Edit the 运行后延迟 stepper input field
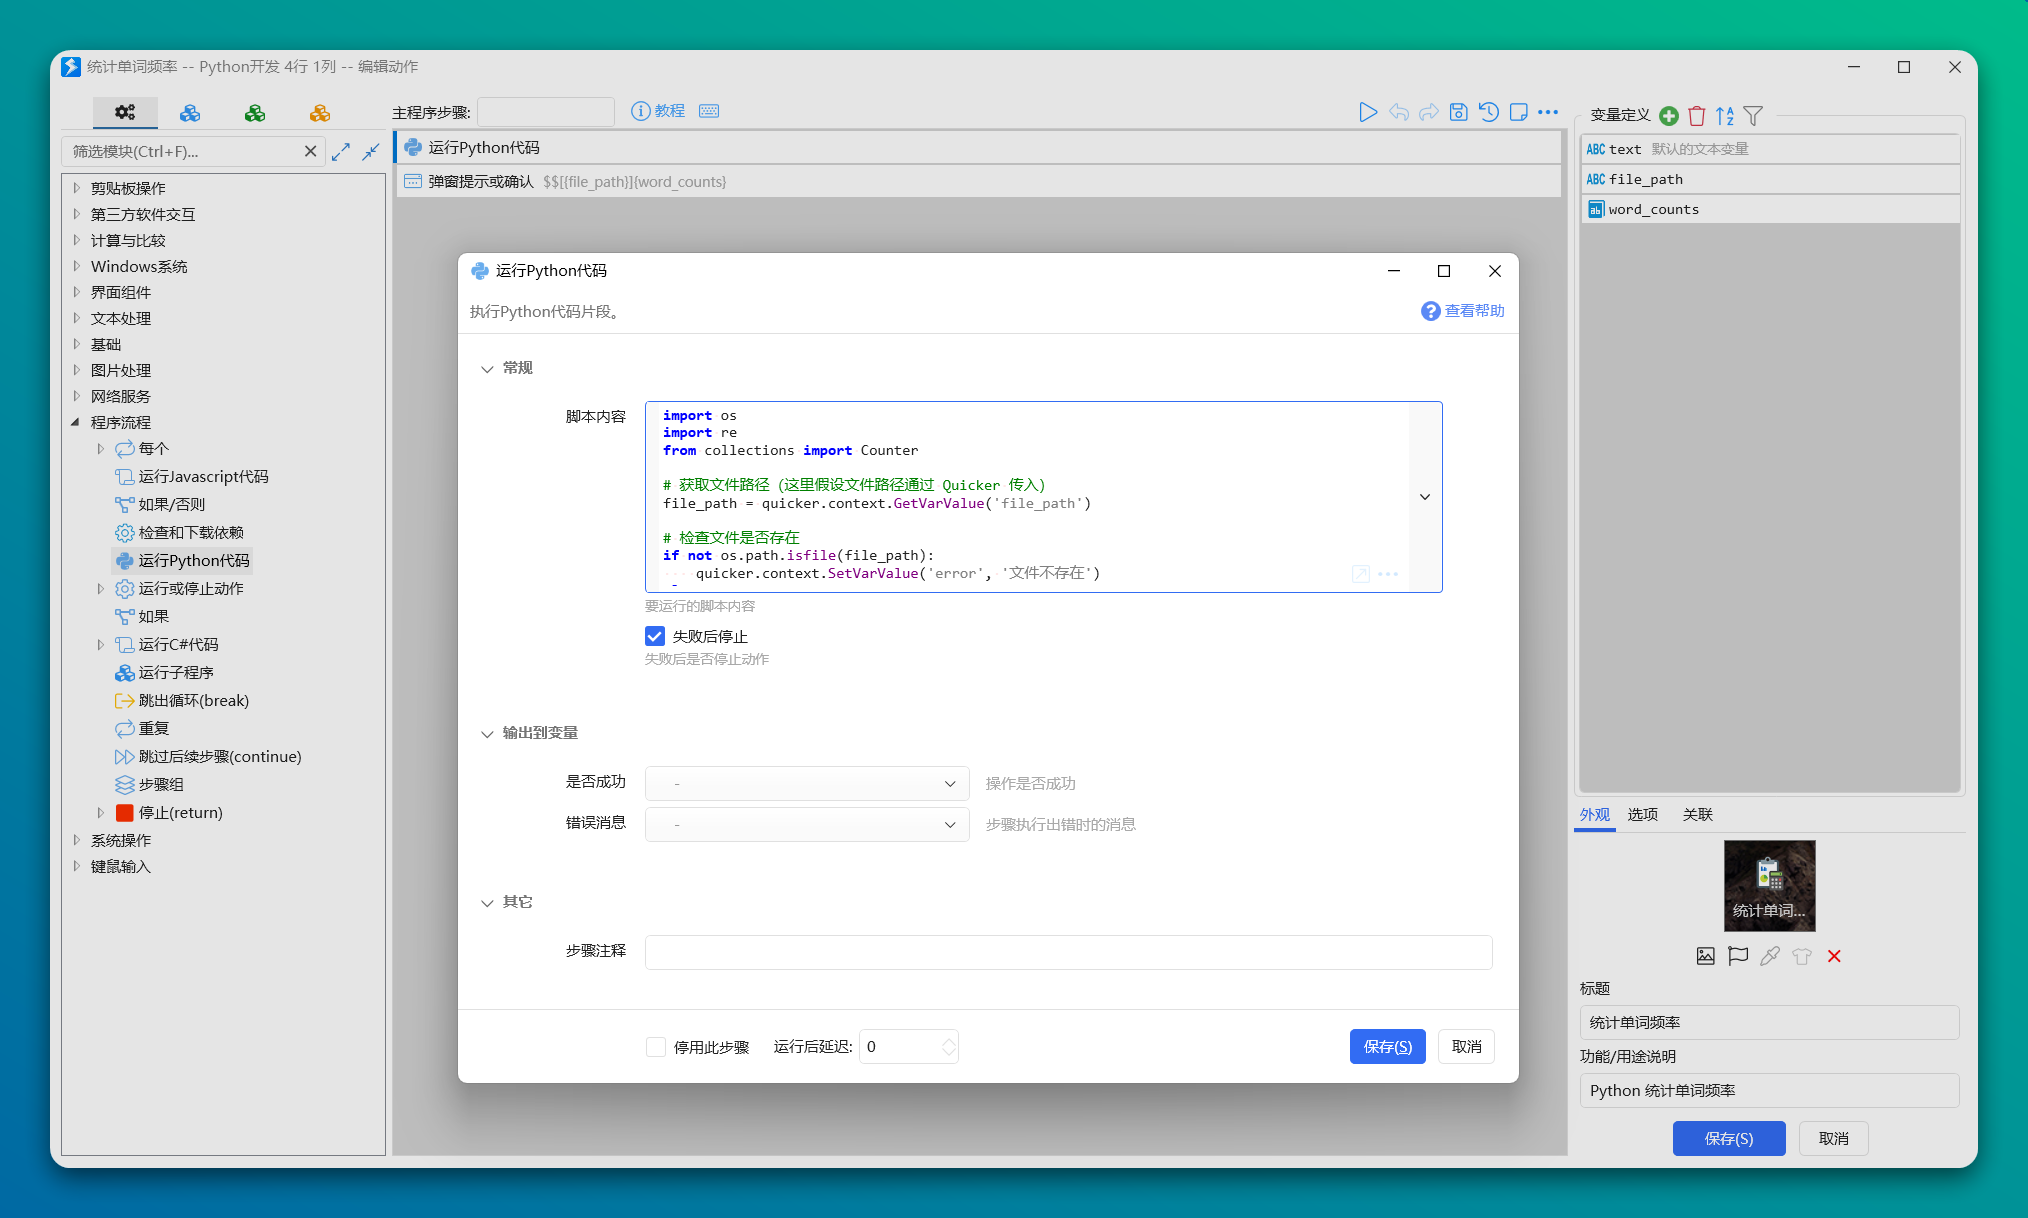2028x1218 pixels. pos(898,1046)
